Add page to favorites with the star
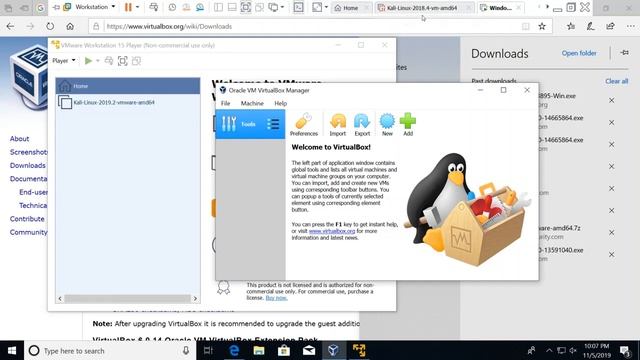The height and width of the screenshot is (360, 640). point(542,26)
